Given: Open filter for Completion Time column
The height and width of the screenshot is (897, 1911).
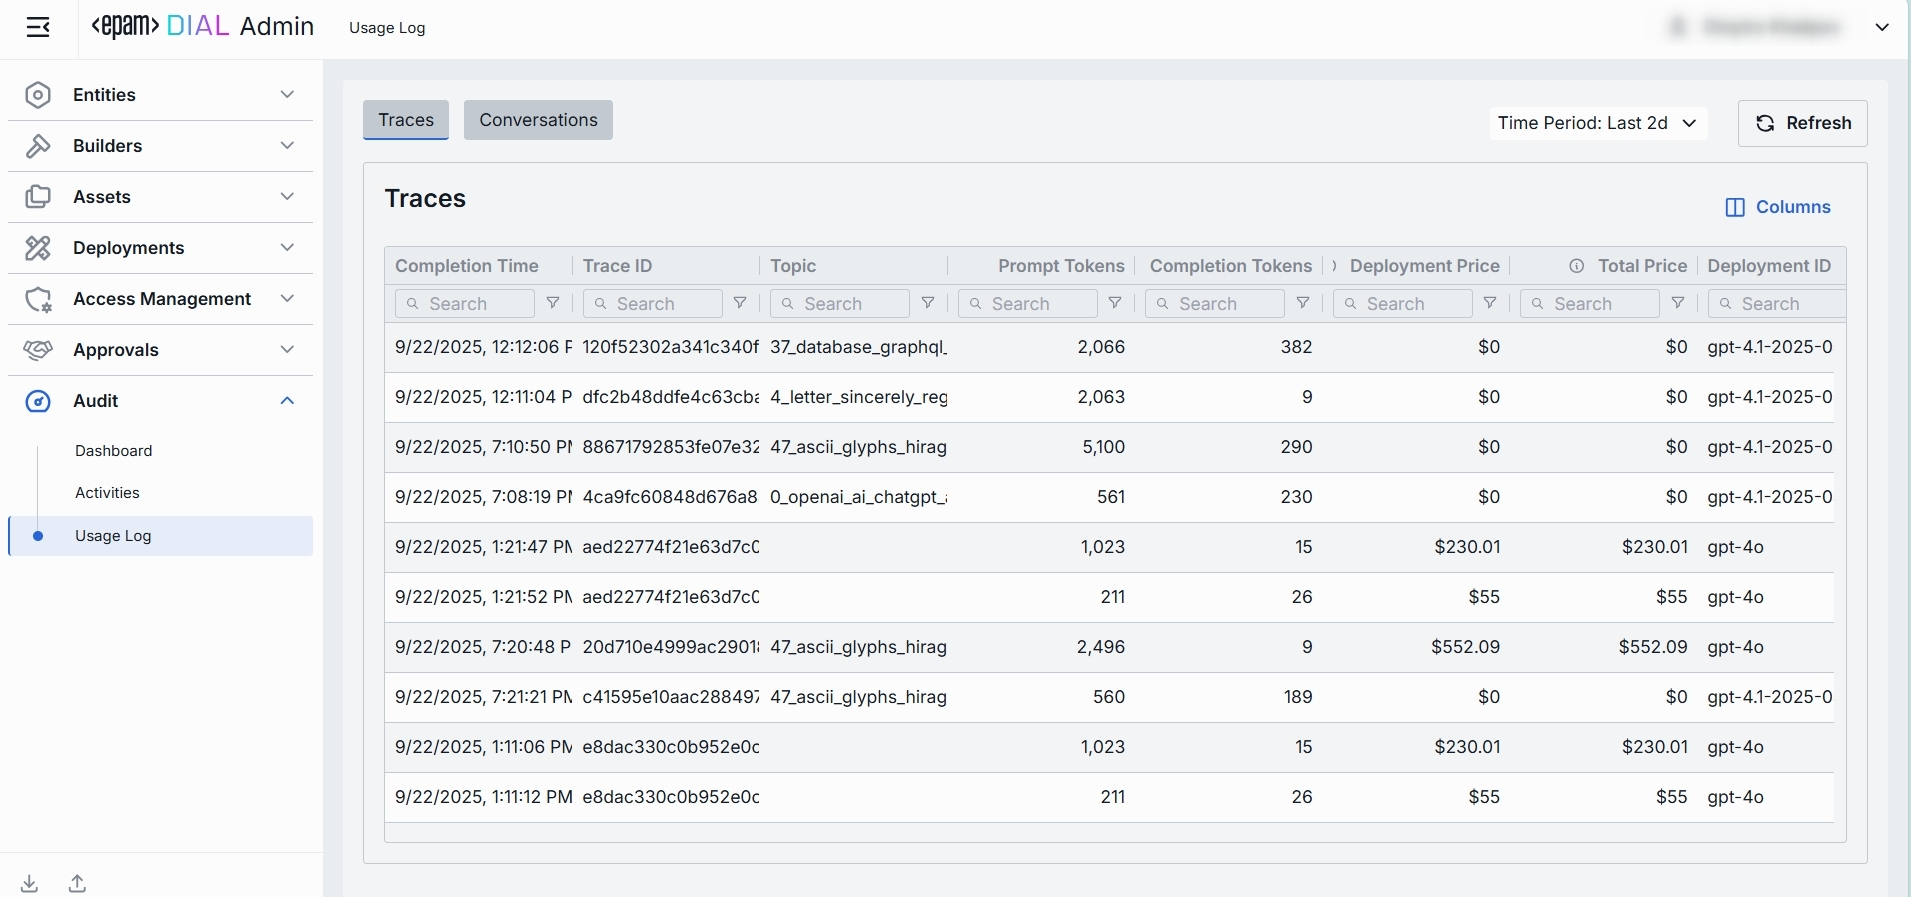Looking at the screenshot, I should click(x=553, y=303).
